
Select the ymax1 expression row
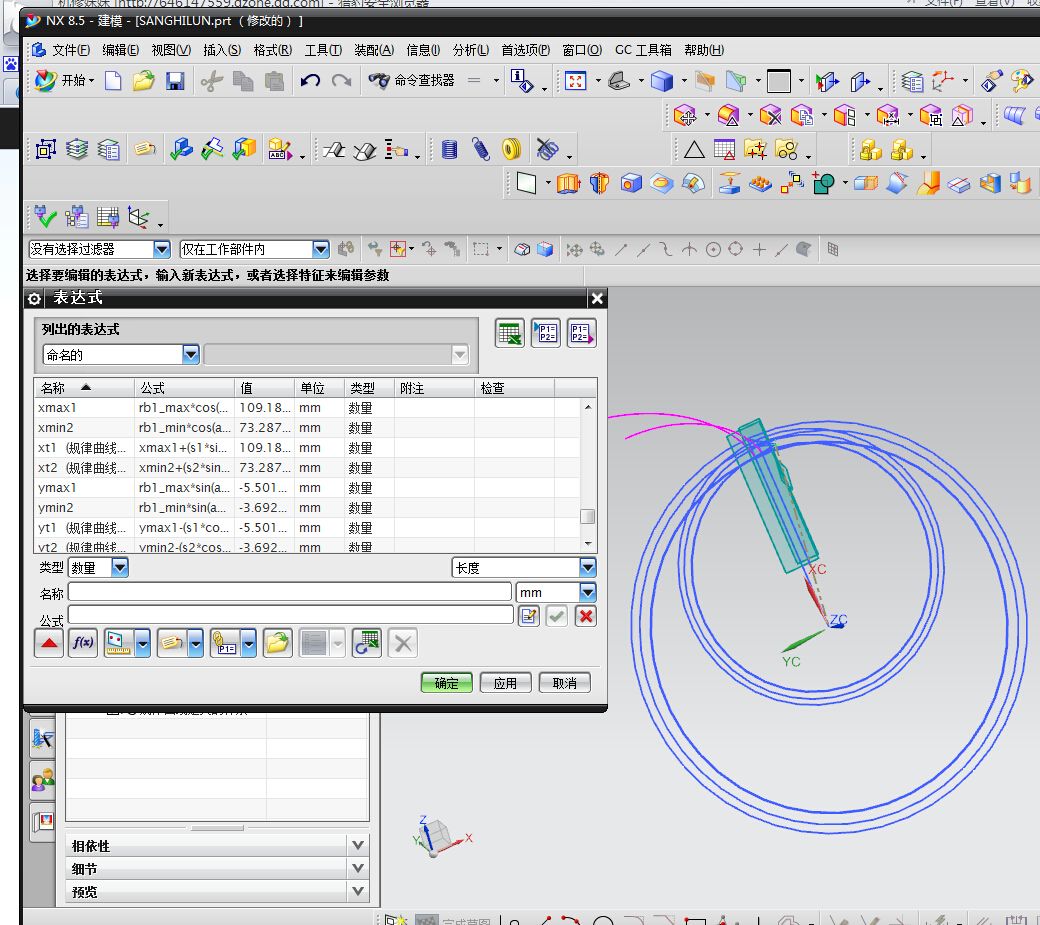coord(308,487)
